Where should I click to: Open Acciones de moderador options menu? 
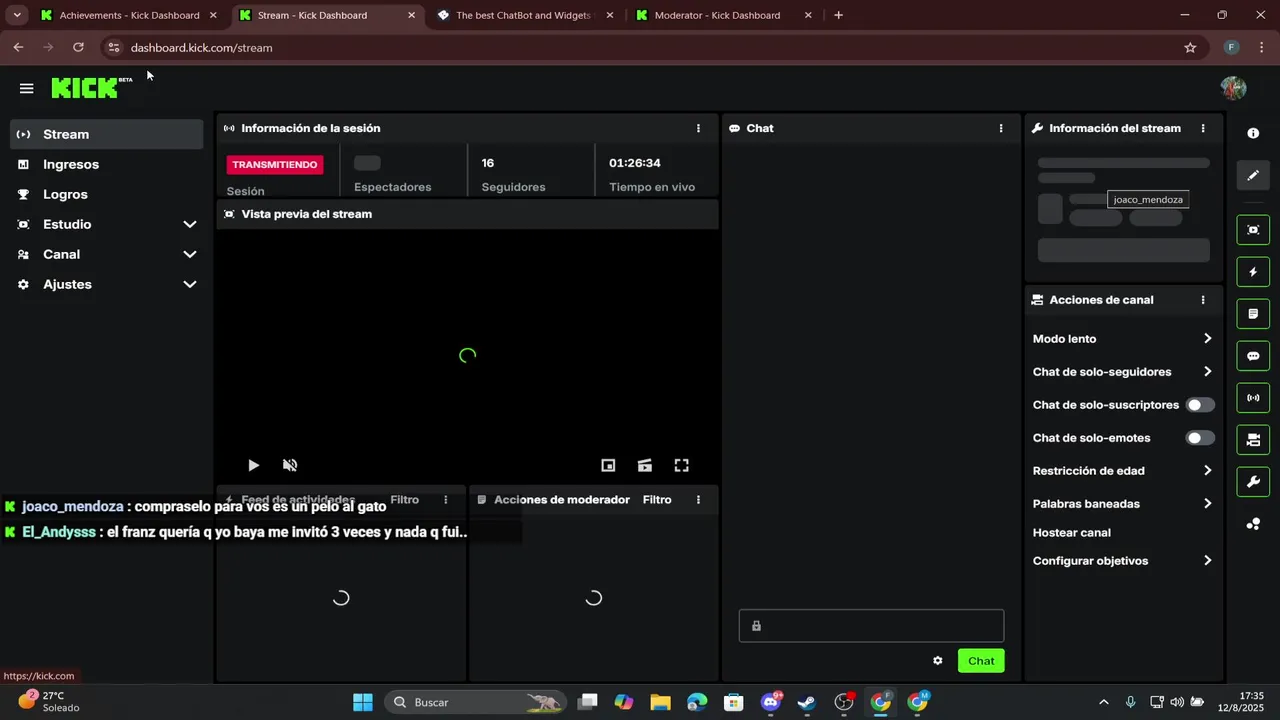[698, 500]
